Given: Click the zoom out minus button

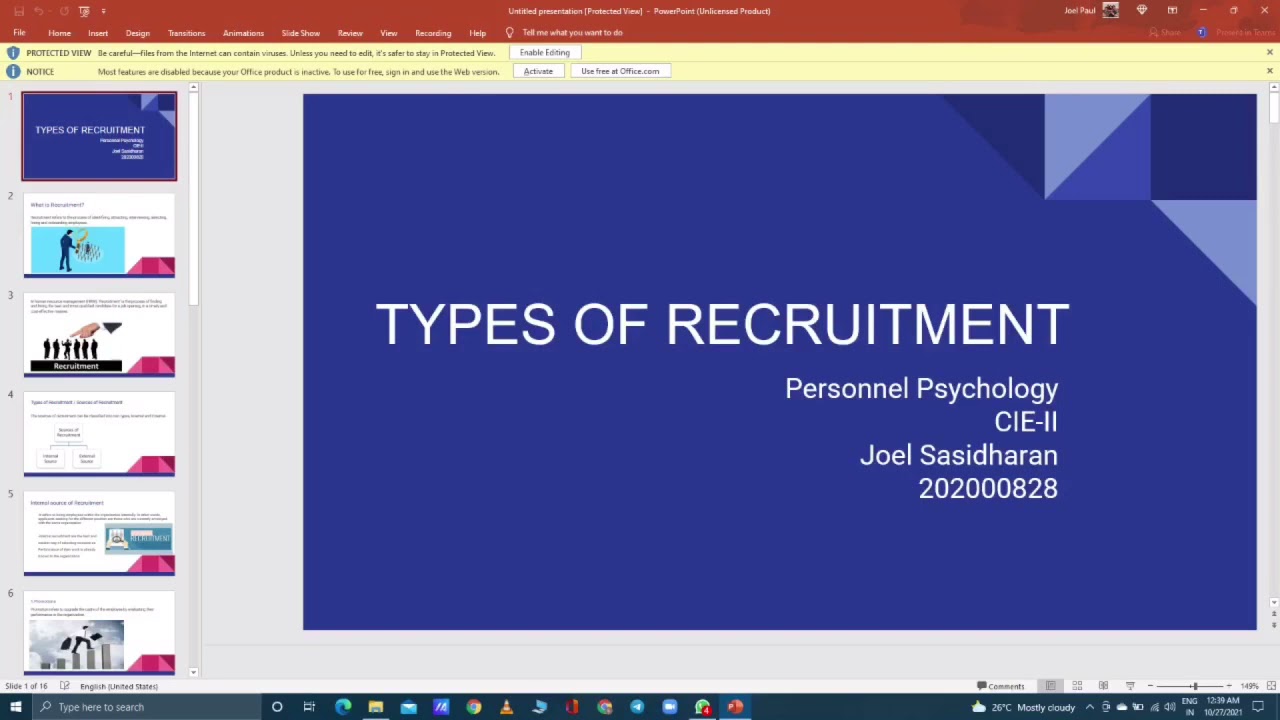Looking at the screenshot, I should pyautogui.click(x=1151, y=686).
